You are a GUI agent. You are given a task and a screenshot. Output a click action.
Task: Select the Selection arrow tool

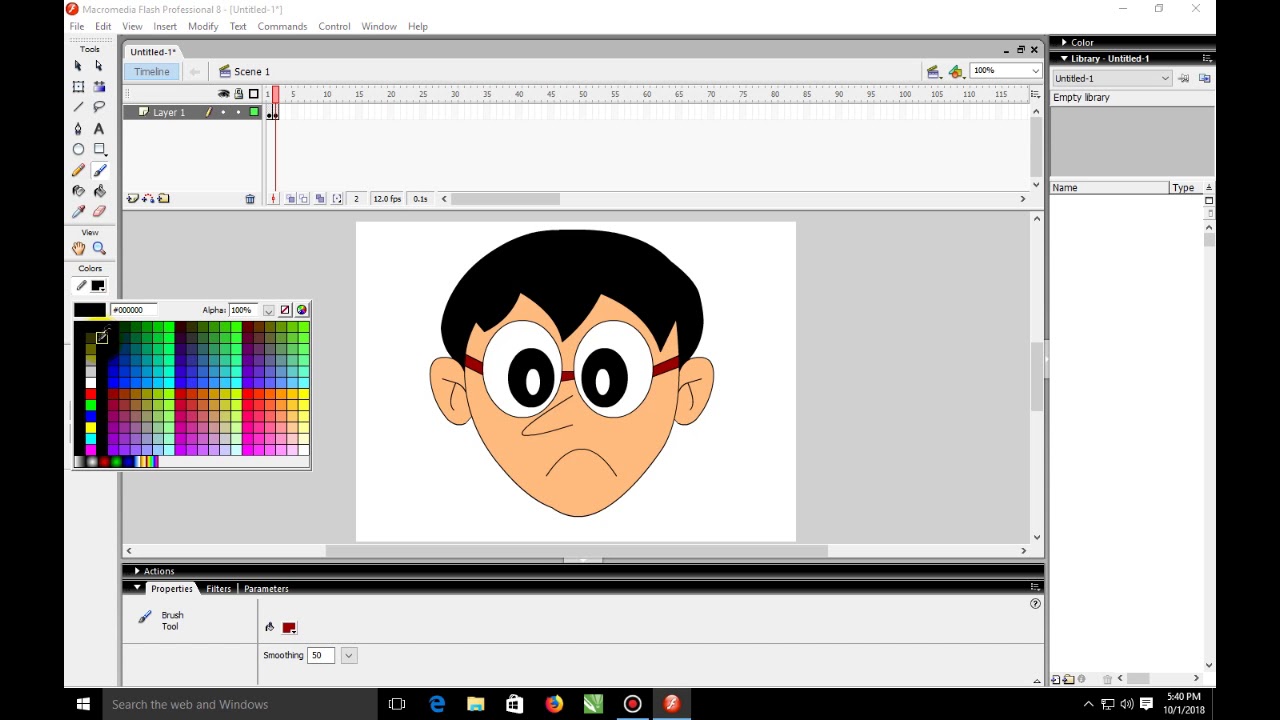(x=78, y=65)
